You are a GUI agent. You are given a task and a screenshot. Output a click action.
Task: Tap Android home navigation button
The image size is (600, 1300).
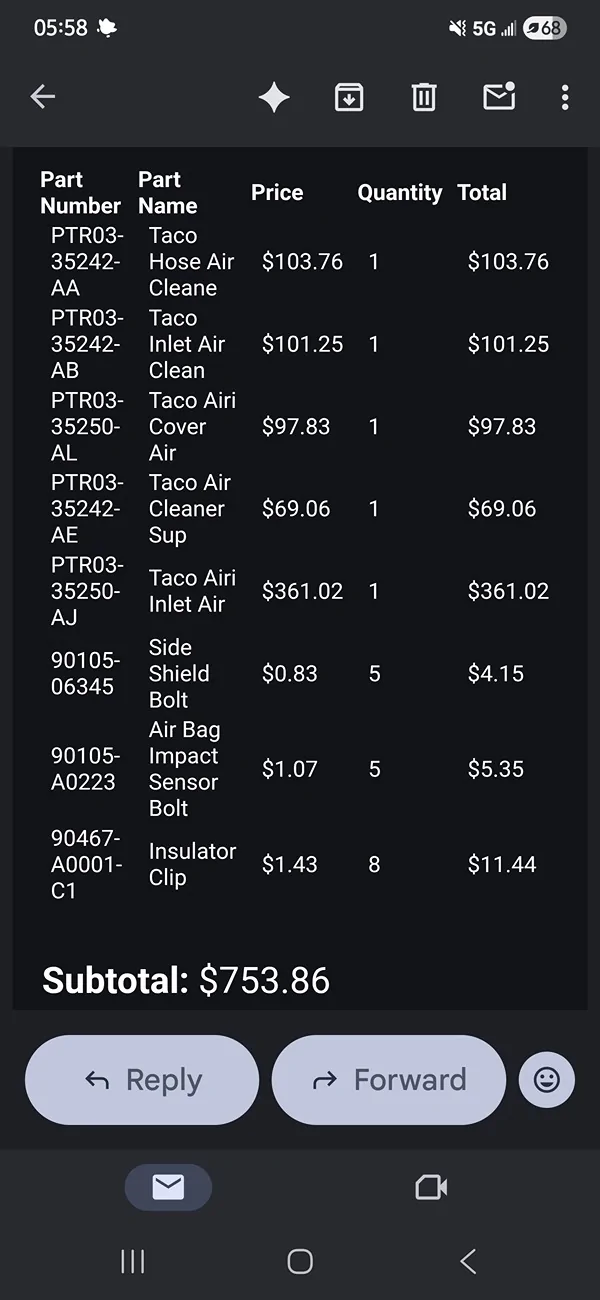300,1261
